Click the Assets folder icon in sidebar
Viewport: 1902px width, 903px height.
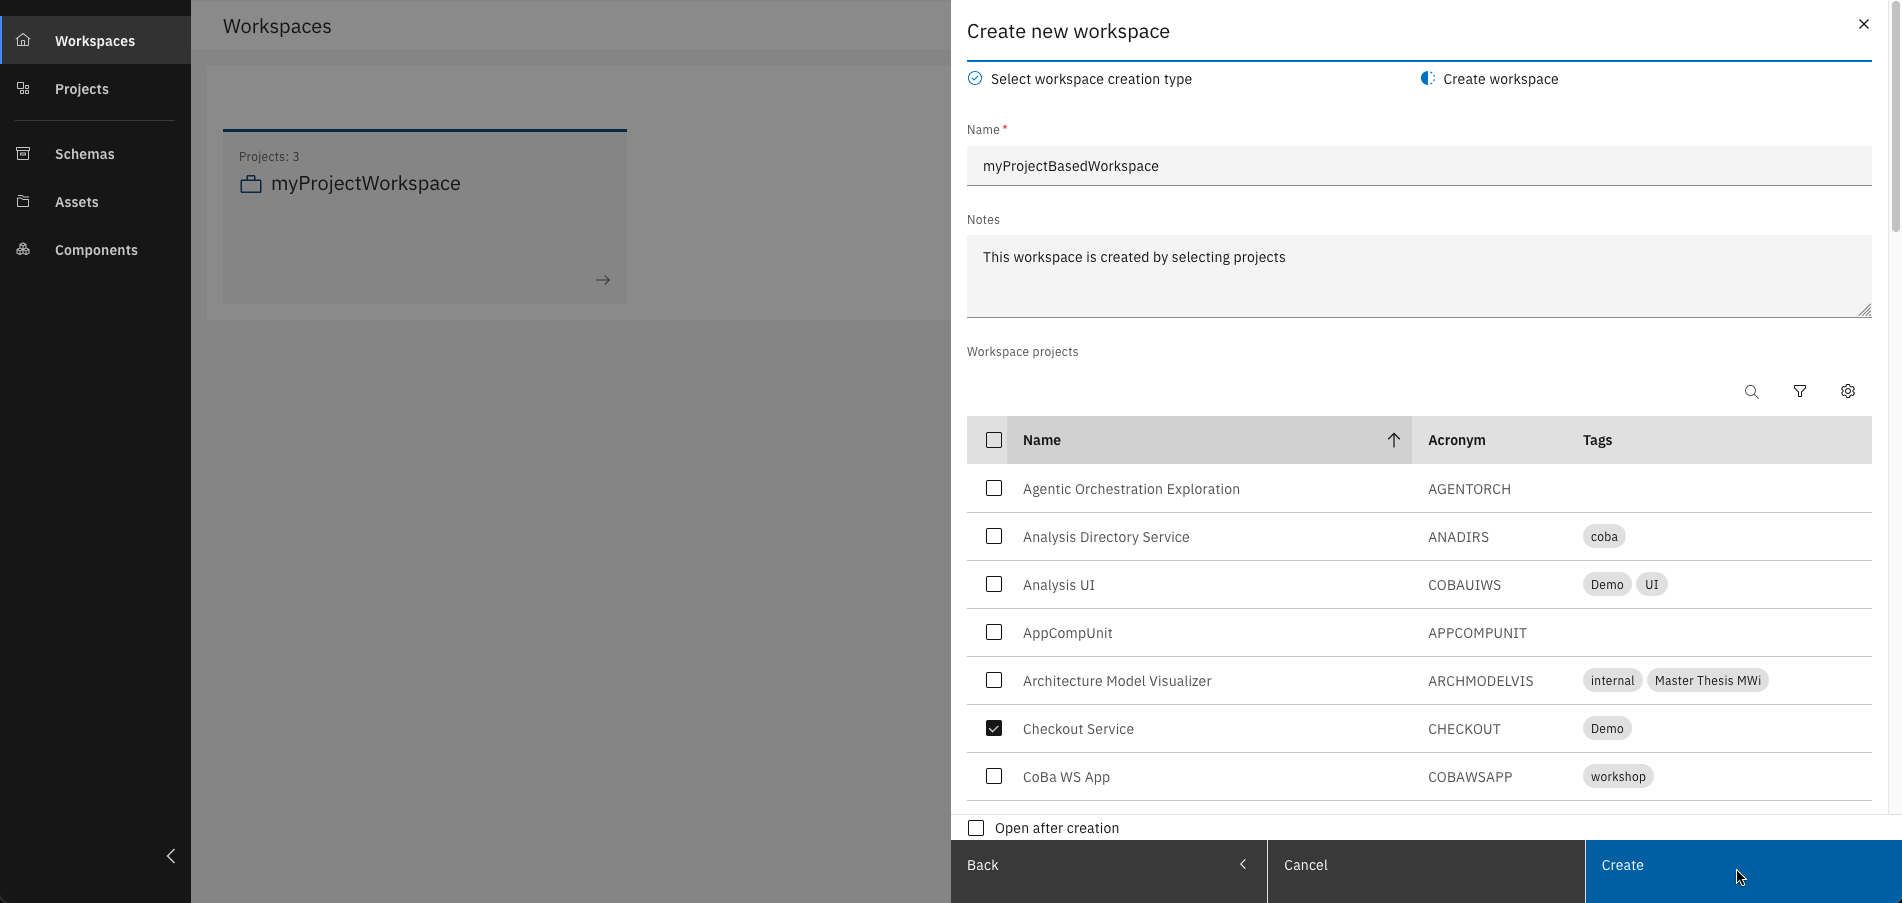coord(23,202)
